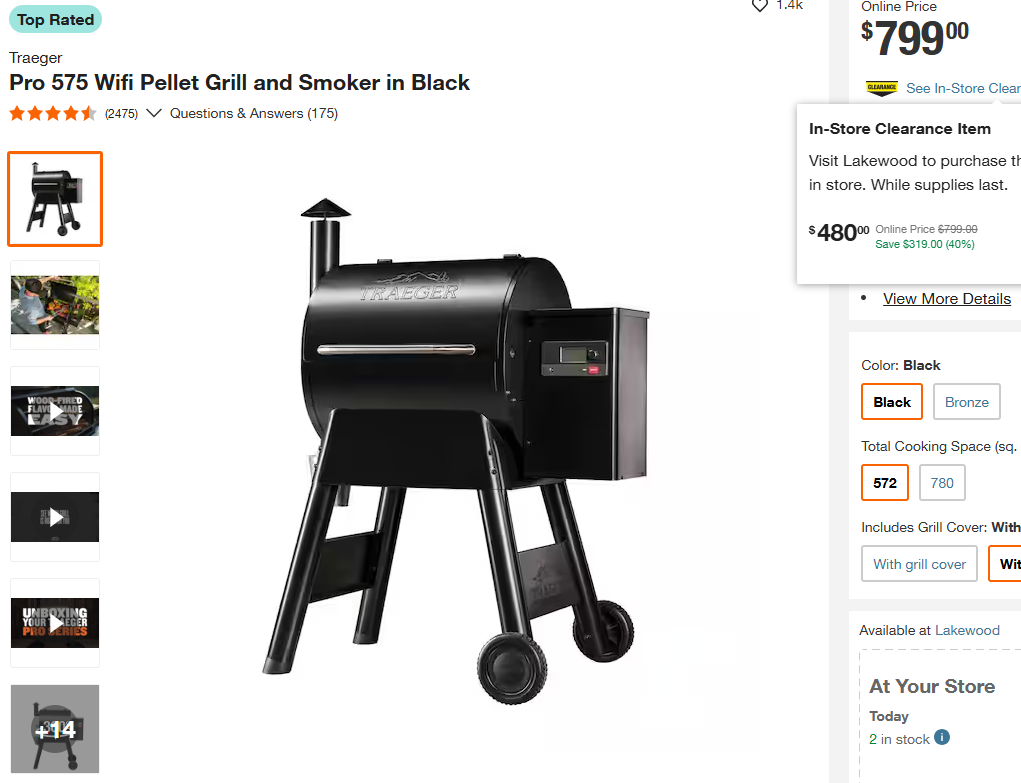Play the dark third video thumbnail
Image resolution: width=1021 pixels, height=783 pixels.
tap(55, 517)
